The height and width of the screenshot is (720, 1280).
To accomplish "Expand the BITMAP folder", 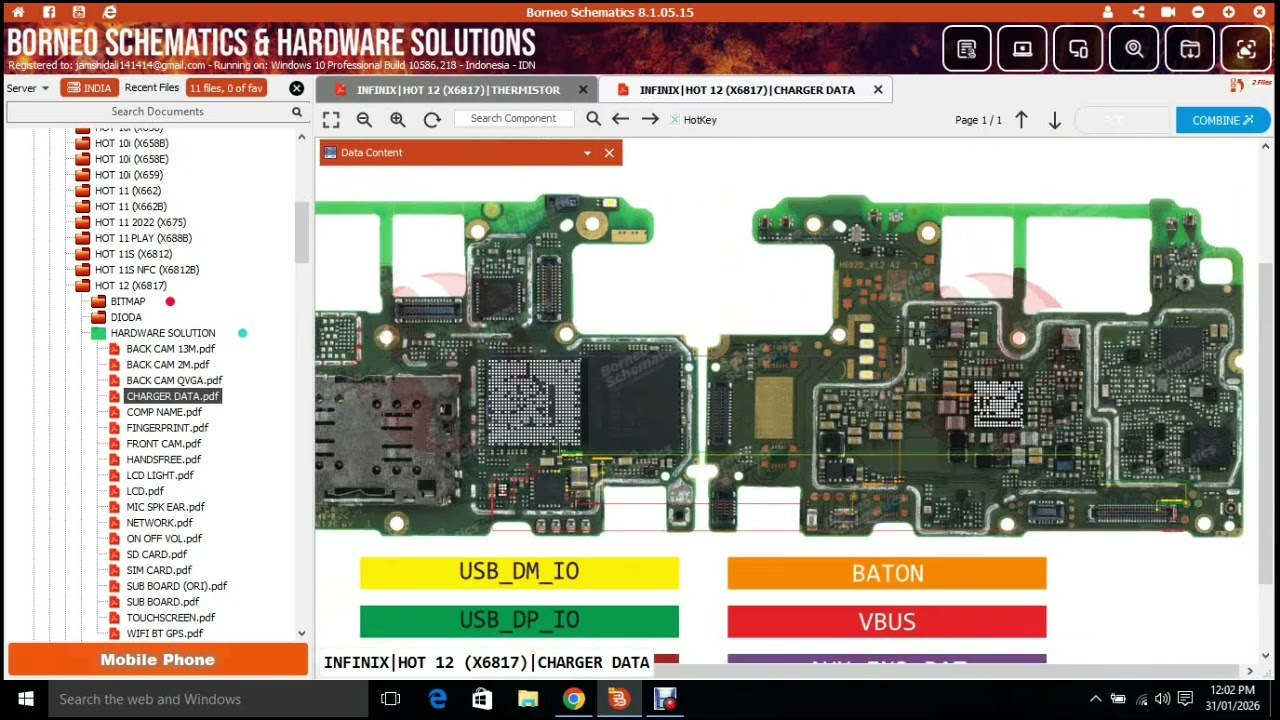I will tap(127, 301).
